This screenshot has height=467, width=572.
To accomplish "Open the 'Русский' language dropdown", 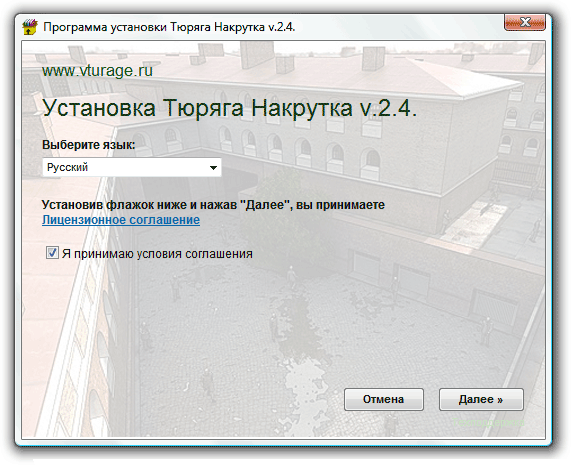I will click(x=132, y=167).
